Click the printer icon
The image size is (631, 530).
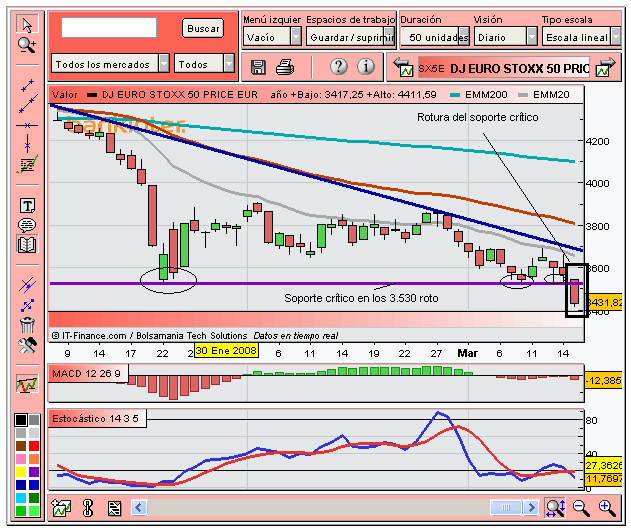(285, 67)
